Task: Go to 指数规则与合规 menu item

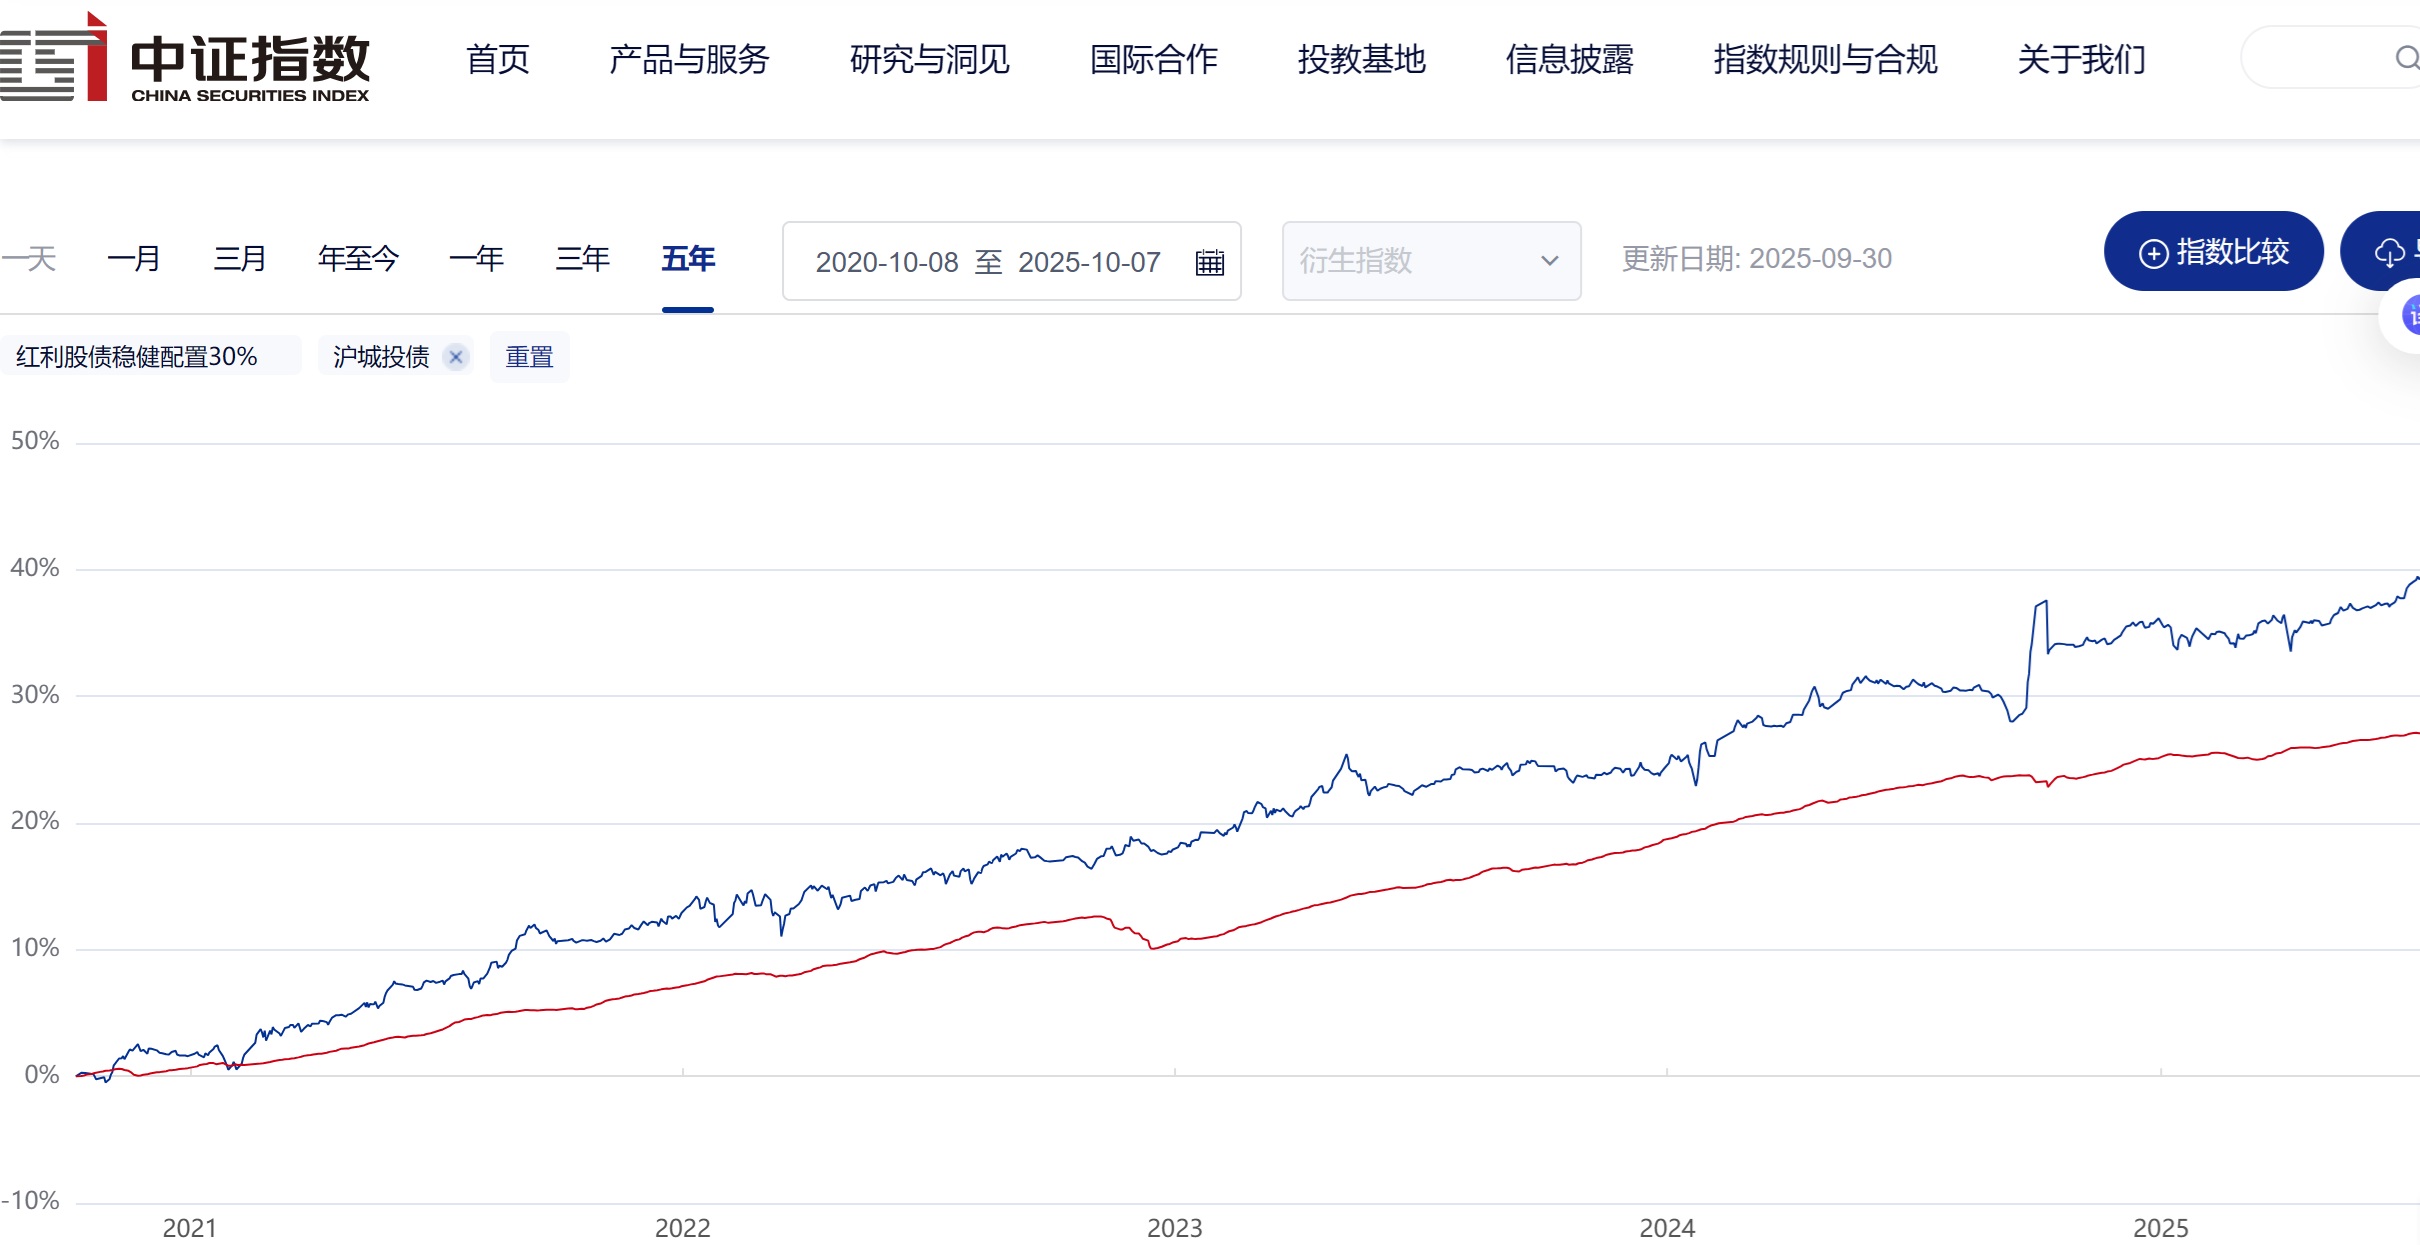Action: tap(1825, 60)
